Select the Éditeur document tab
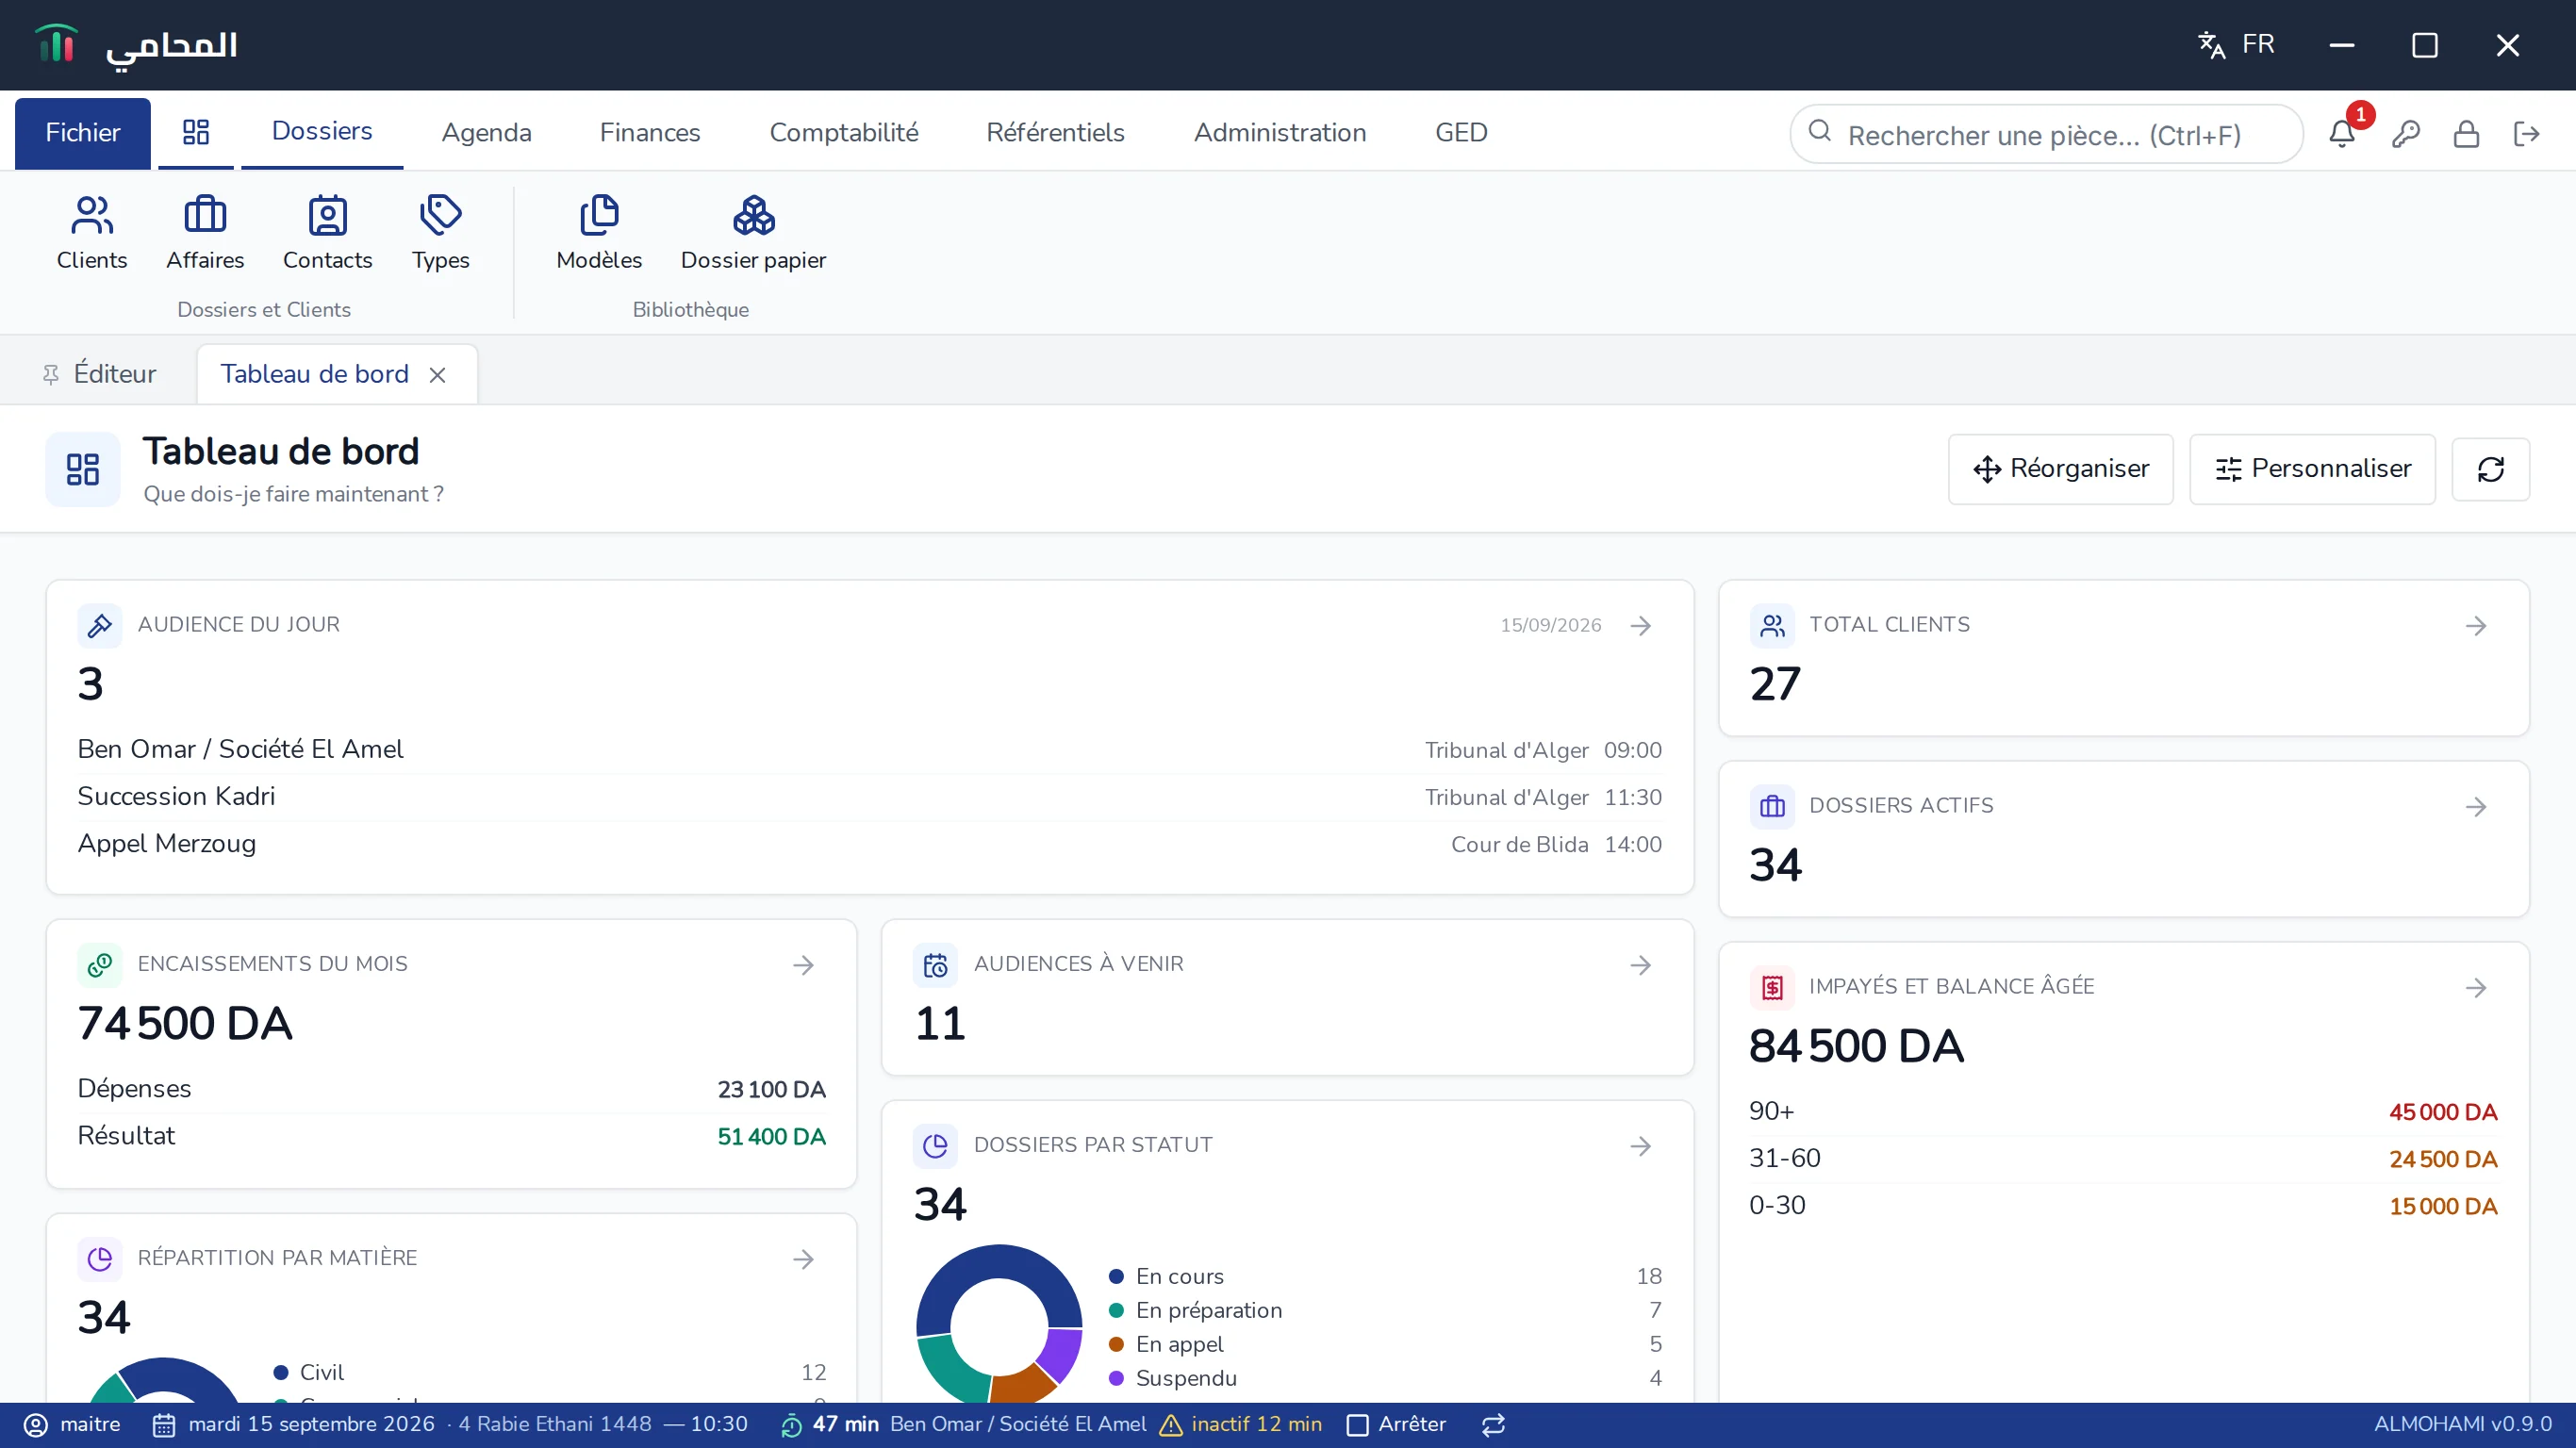The height and width of the screenshot is (1448, 2576). click(x=100, y=375)
